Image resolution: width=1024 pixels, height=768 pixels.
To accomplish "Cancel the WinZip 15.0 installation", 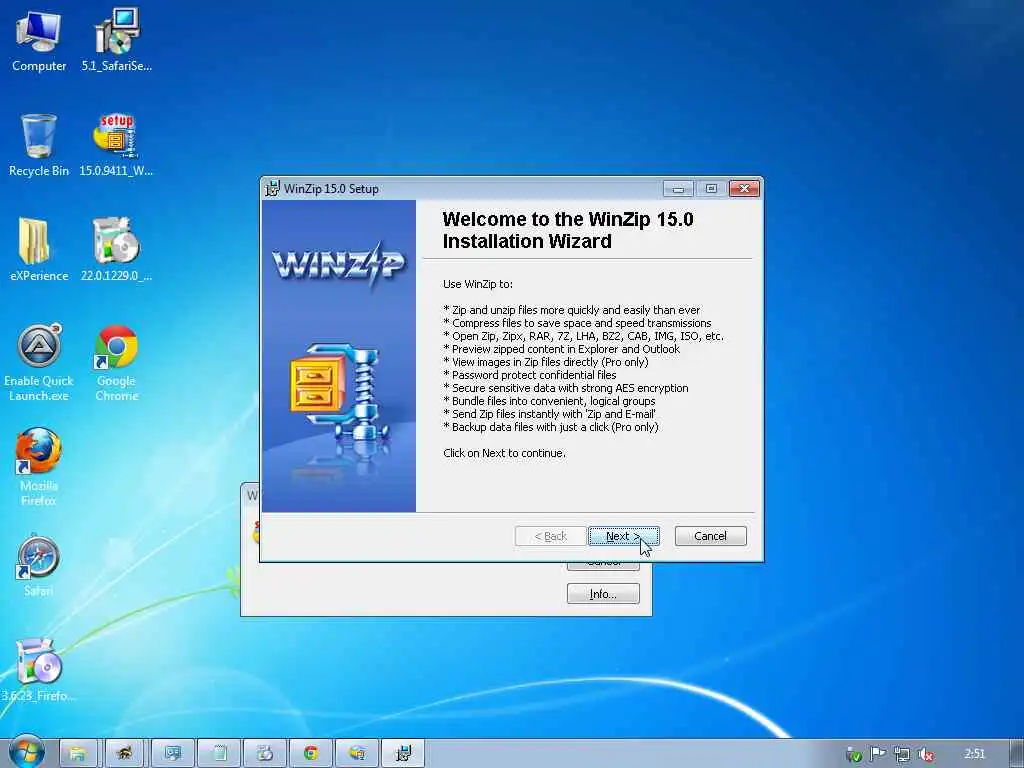I will [710, 536].
